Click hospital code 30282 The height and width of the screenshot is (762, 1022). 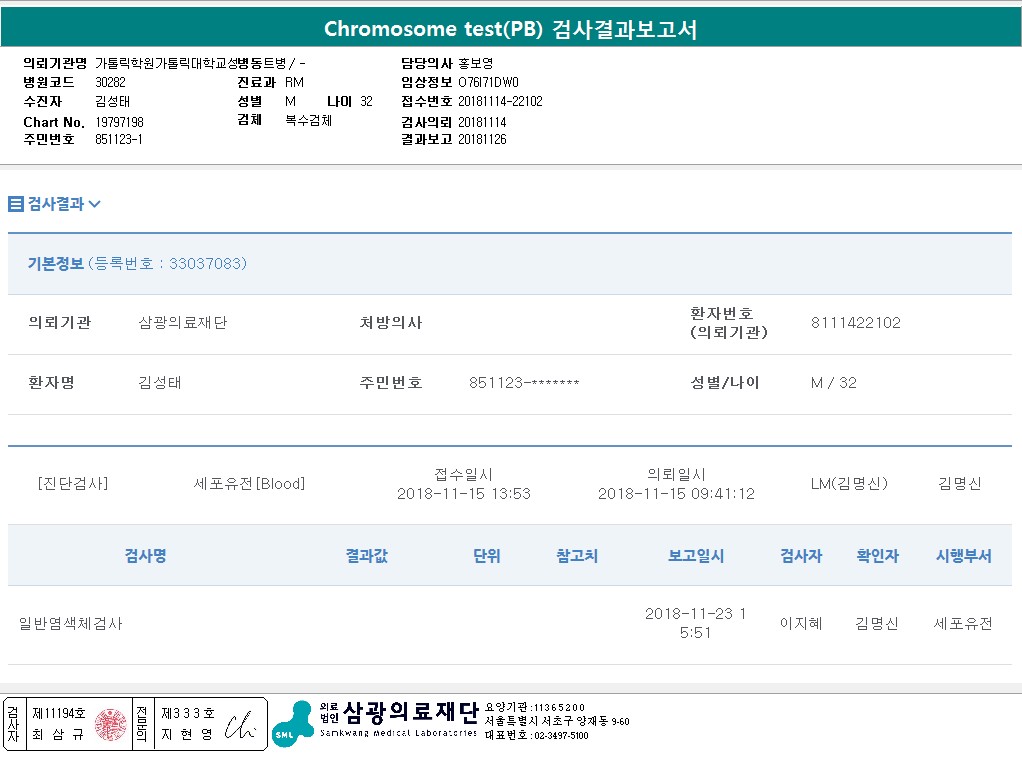pyautogui.click(x=110, y=82)
